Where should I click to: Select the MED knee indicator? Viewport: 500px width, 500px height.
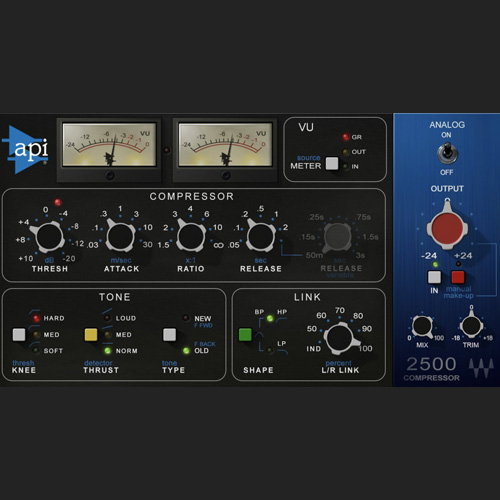tap(36, 334)
